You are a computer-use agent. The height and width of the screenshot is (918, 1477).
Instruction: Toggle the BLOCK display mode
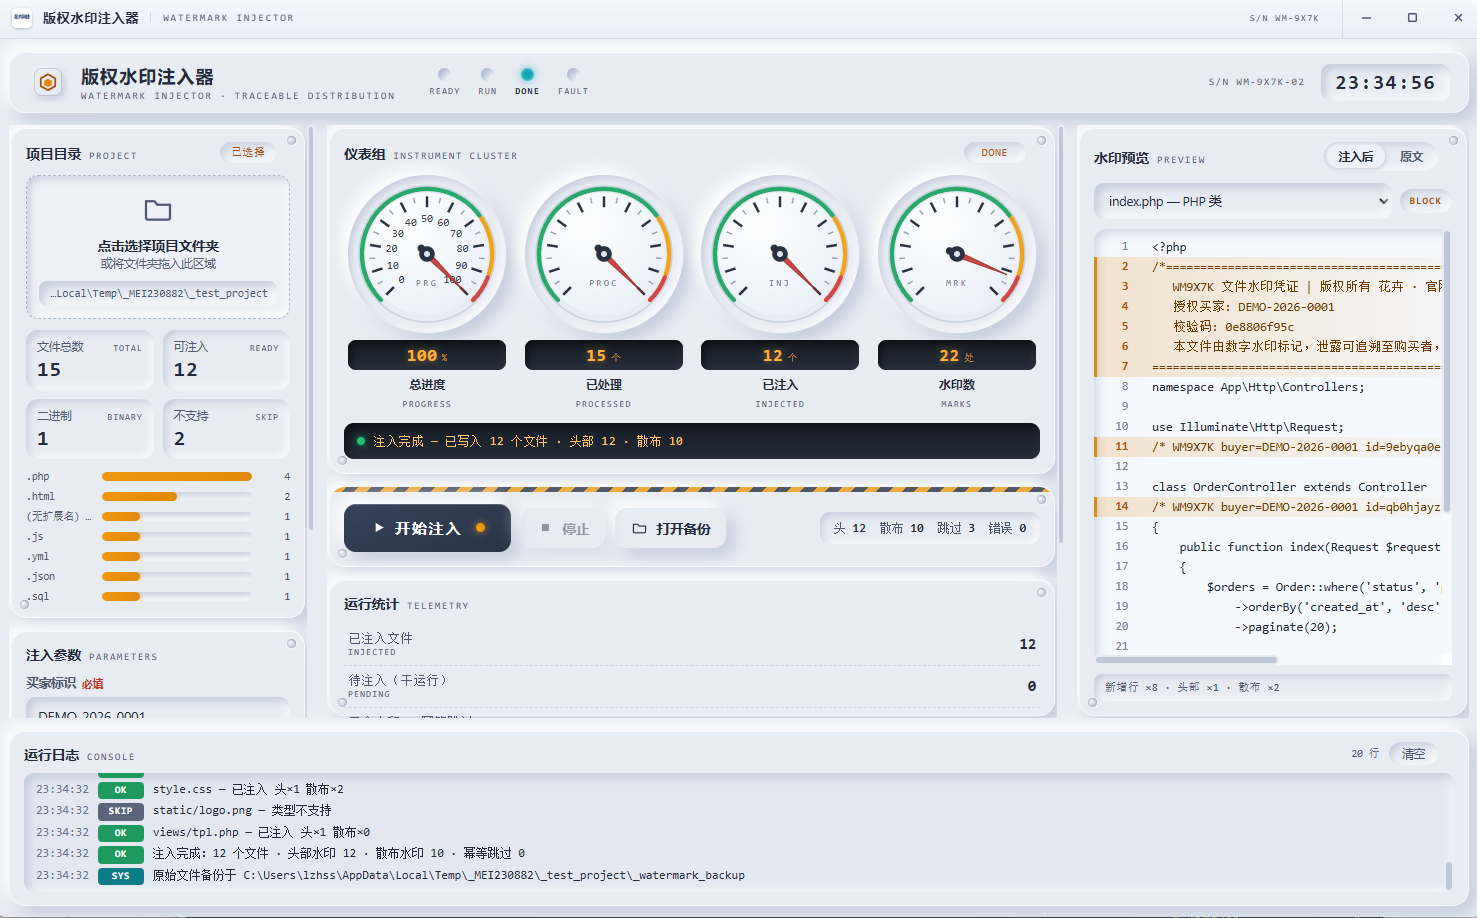(1425, 201)
